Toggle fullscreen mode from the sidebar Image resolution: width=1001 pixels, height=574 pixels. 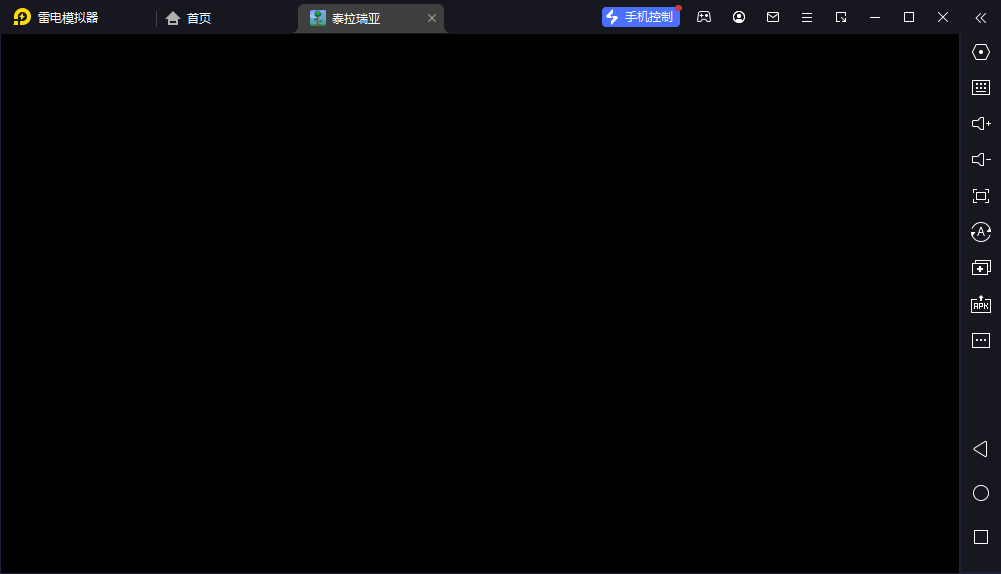point(981,196)
